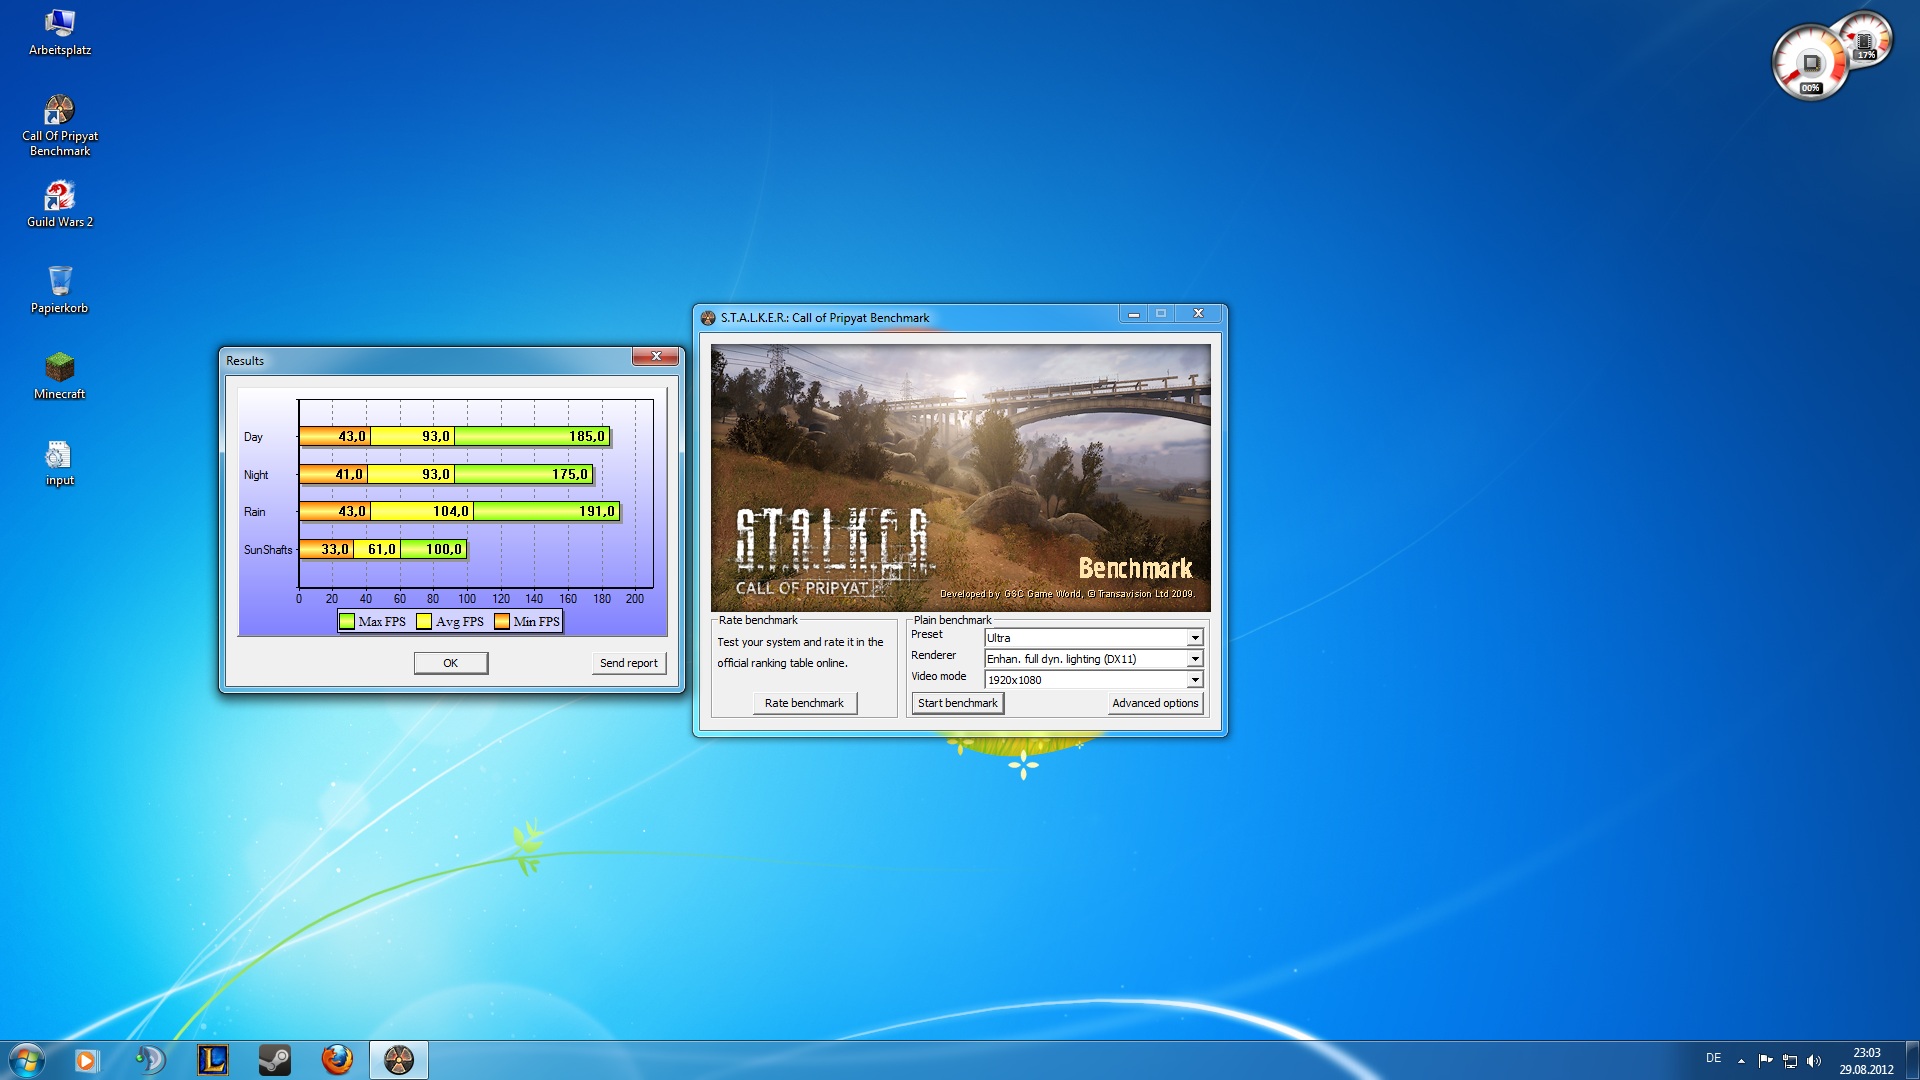Viewport: 1920px width, 1080px height.
Task: Open the Guild Wars 2 desktop icon
Action: click(59, 198)
